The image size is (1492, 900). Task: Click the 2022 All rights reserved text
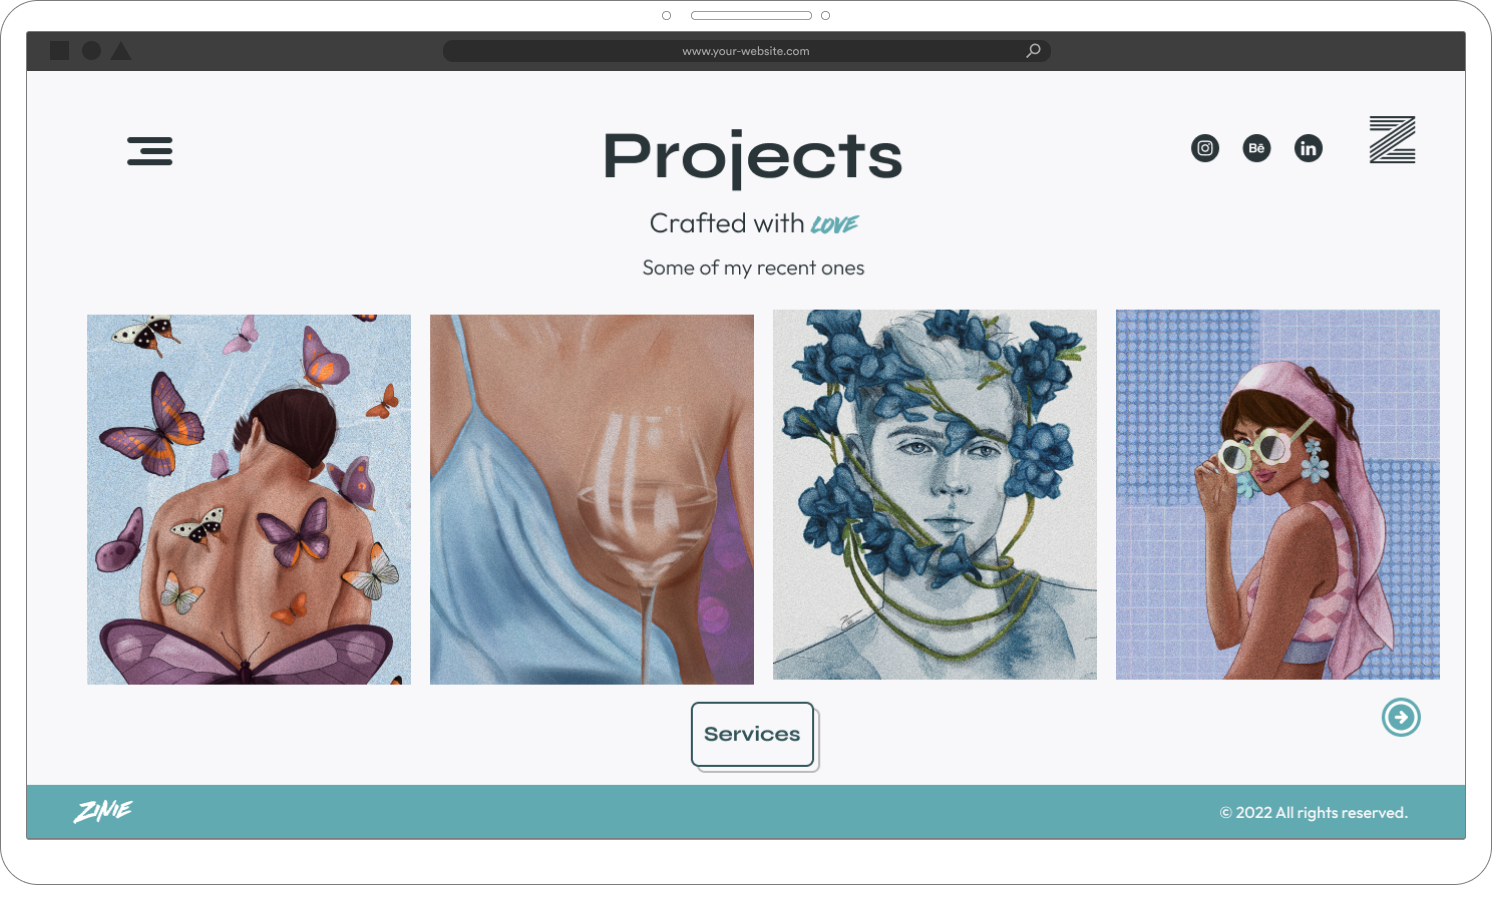tap(1314, 812)
